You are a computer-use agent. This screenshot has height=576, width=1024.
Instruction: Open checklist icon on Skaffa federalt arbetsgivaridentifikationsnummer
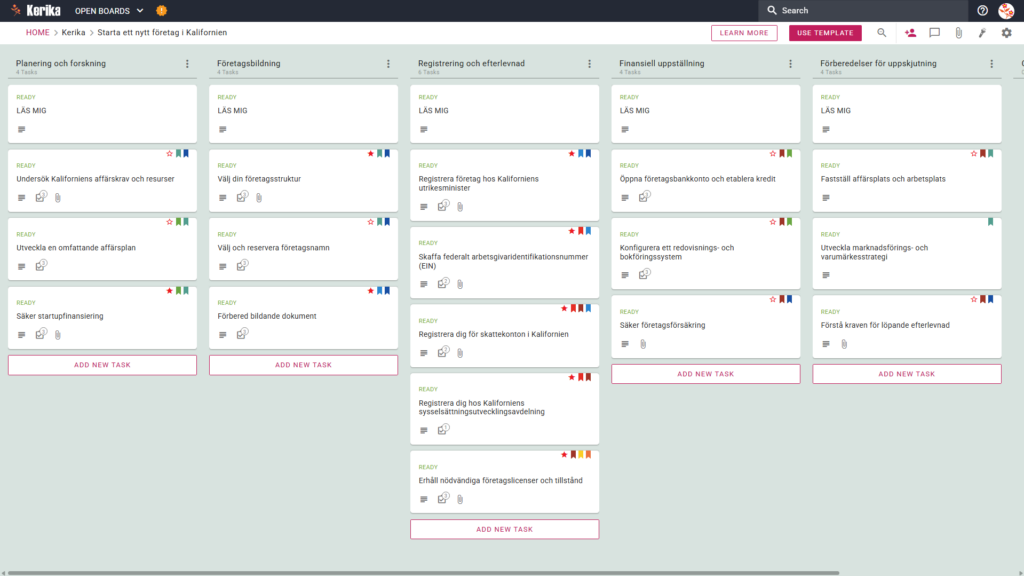coord(443,283)
